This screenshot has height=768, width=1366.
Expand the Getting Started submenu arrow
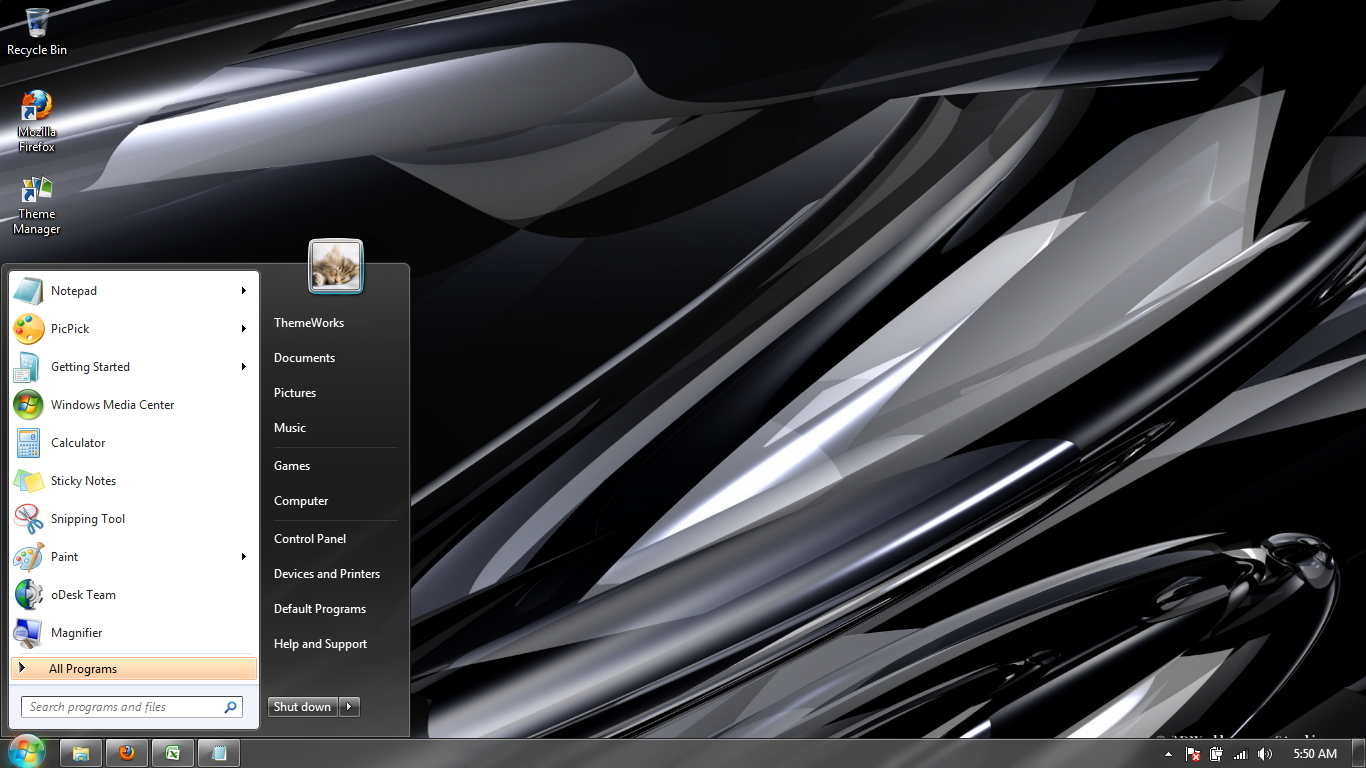click(x=243, y=367)
